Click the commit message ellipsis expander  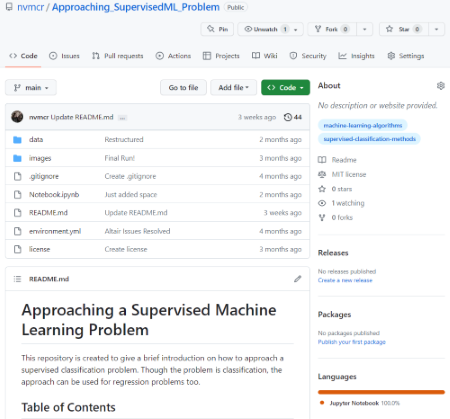[122, 118]
